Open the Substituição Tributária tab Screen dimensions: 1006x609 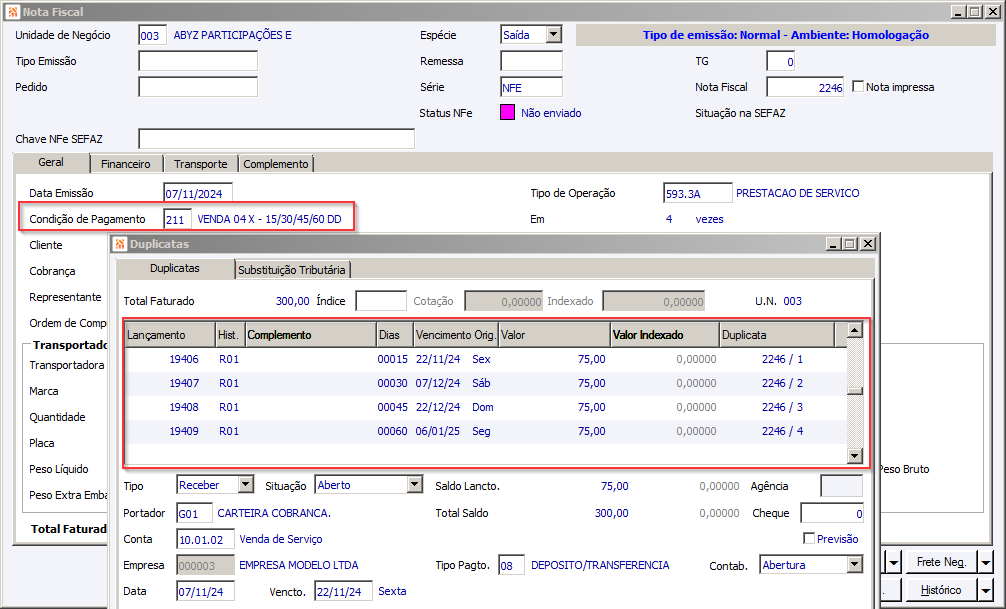tap(292, 269)
